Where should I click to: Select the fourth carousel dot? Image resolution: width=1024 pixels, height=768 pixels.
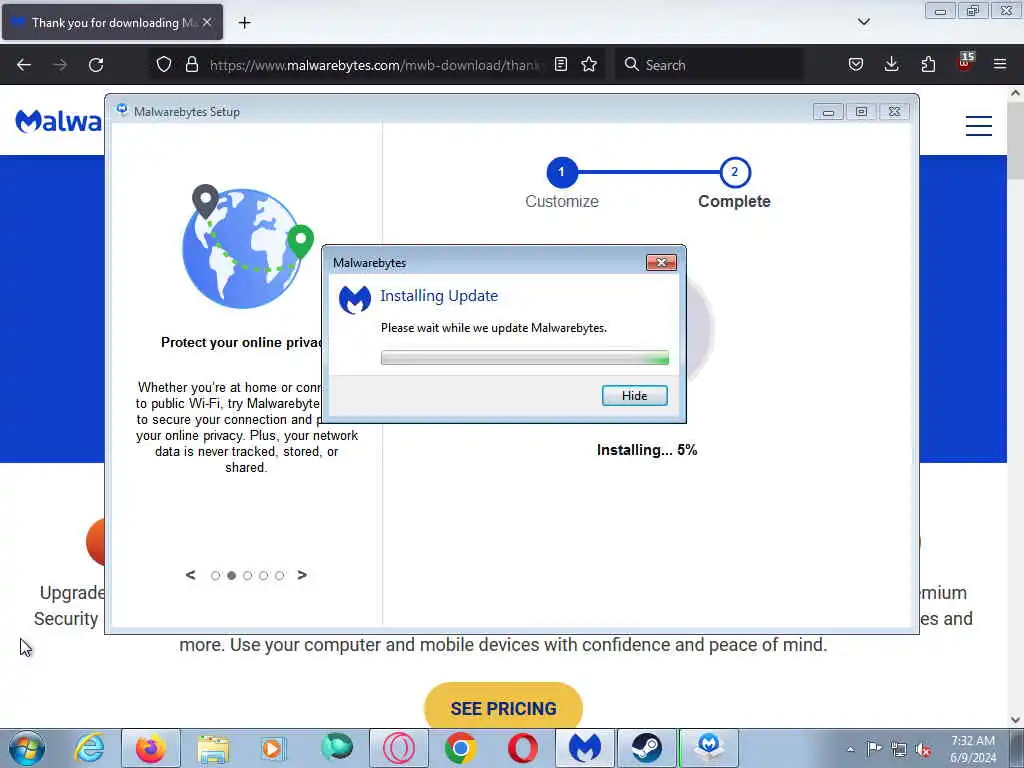click(x=263, y=575)
